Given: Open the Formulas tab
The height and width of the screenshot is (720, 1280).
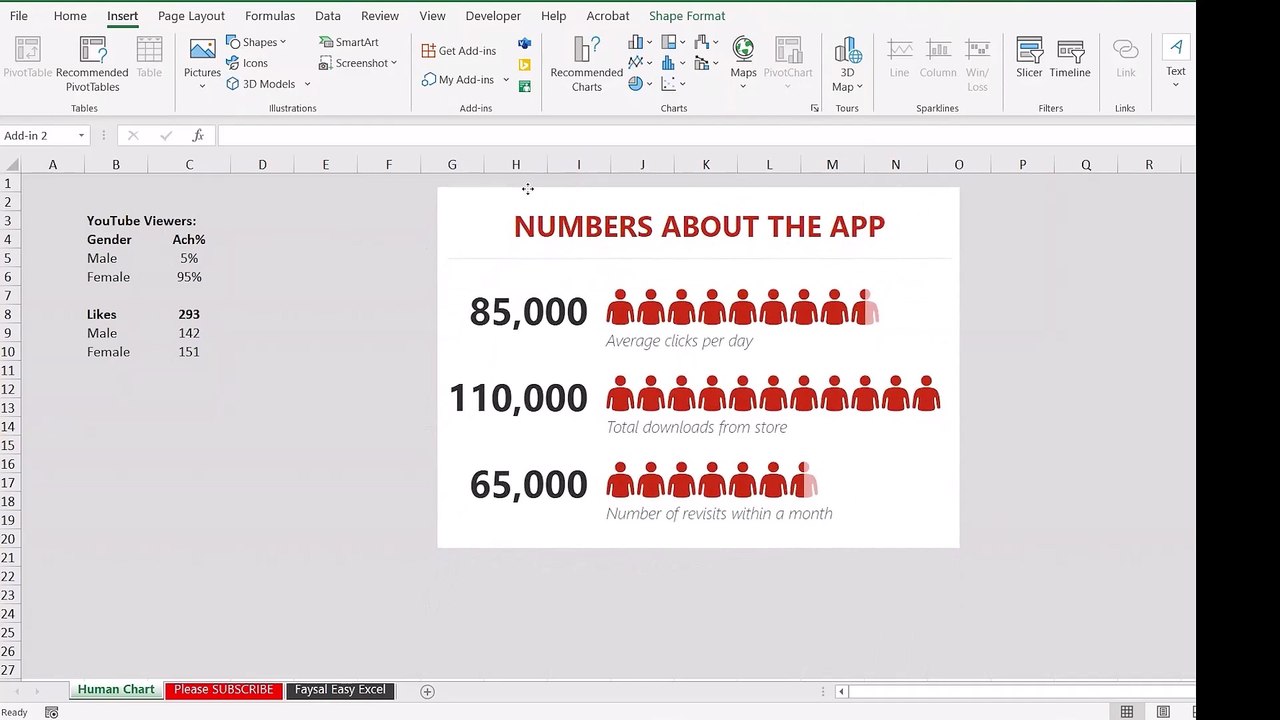Looking at the screenshot, I should click(270, 16).
